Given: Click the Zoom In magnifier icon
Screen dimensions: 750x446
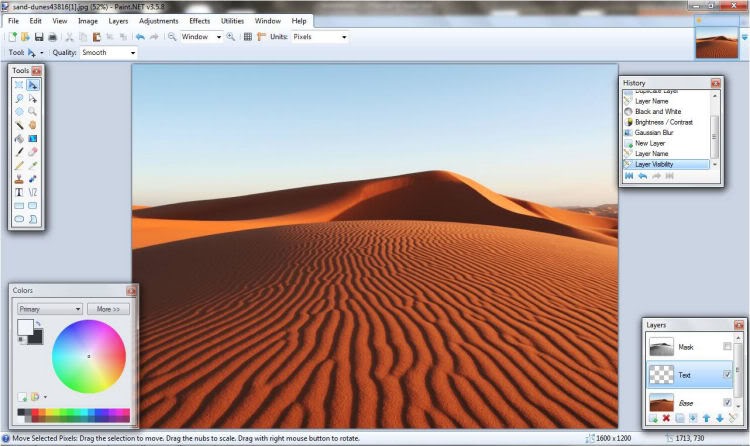Looking at the screenshot, I should 231,37.
